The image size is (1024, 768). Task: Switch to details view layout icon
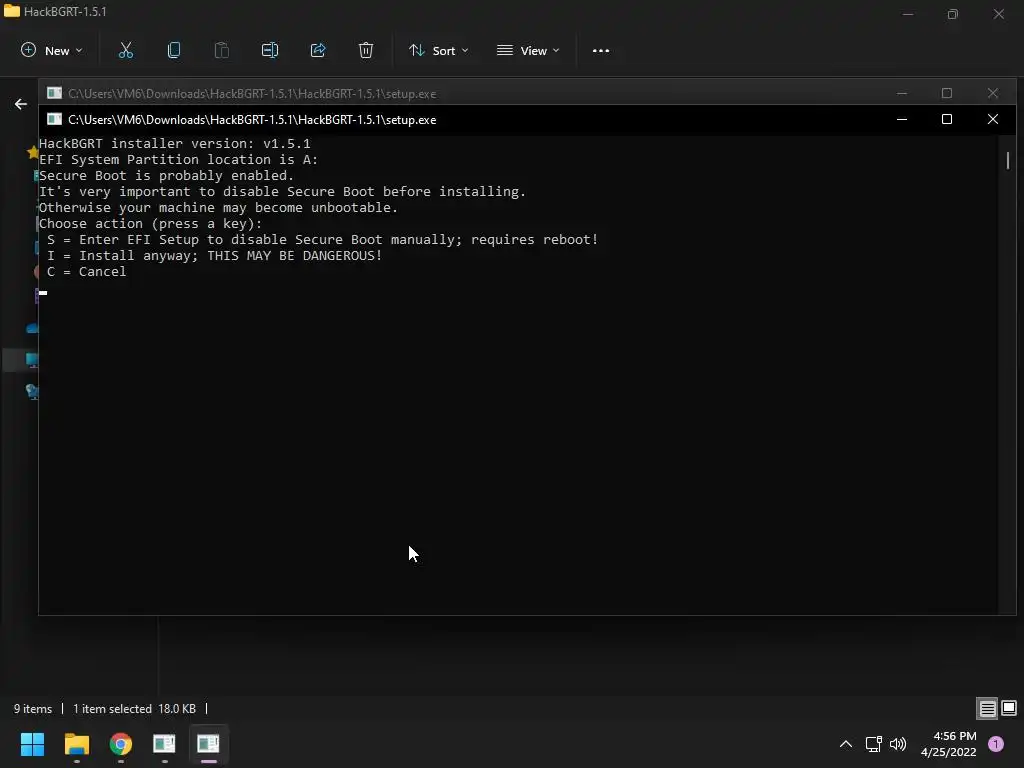point(987,709)
